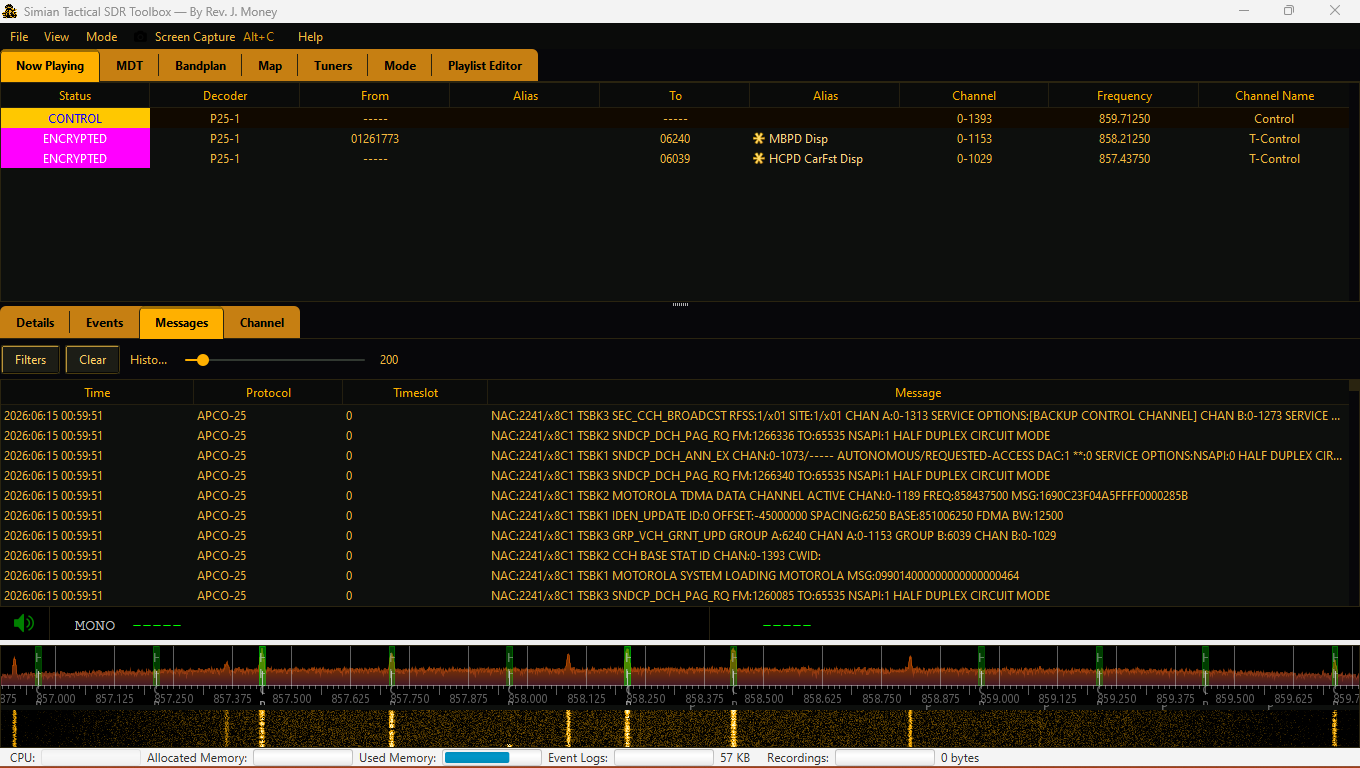The height and width of the screenshot is (768, 1360).
Task: Mute audio with the green speaker icon
Action: tap(24, 624)
